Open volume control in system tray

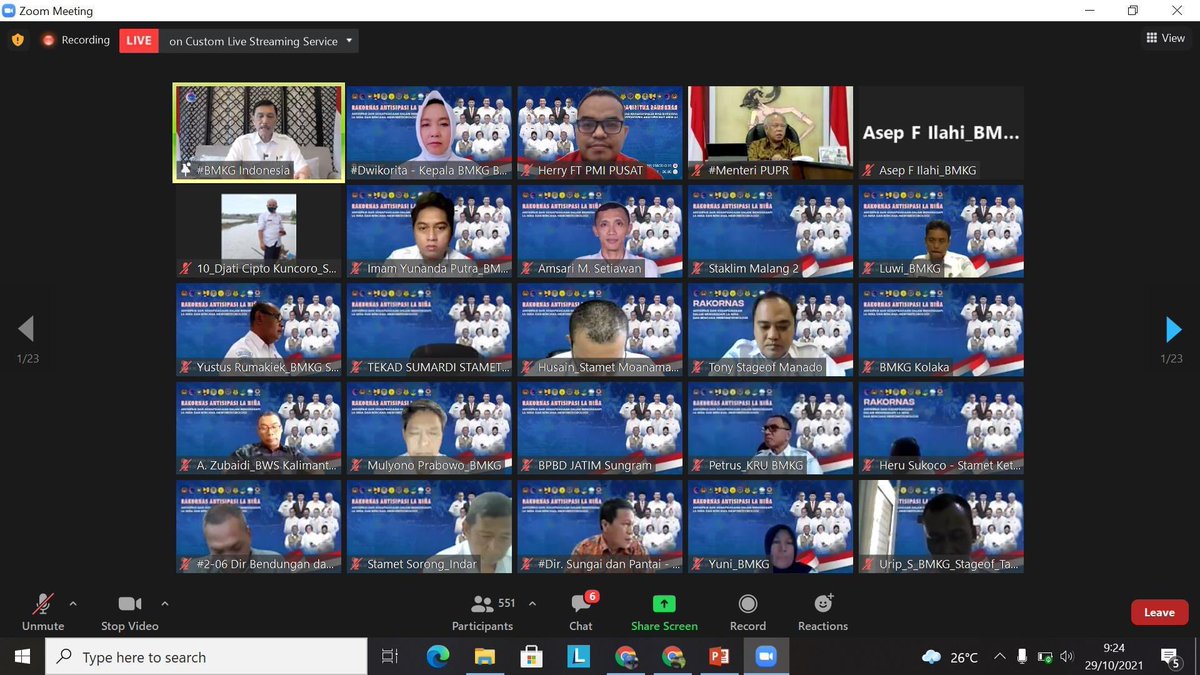click(1067, 657)
